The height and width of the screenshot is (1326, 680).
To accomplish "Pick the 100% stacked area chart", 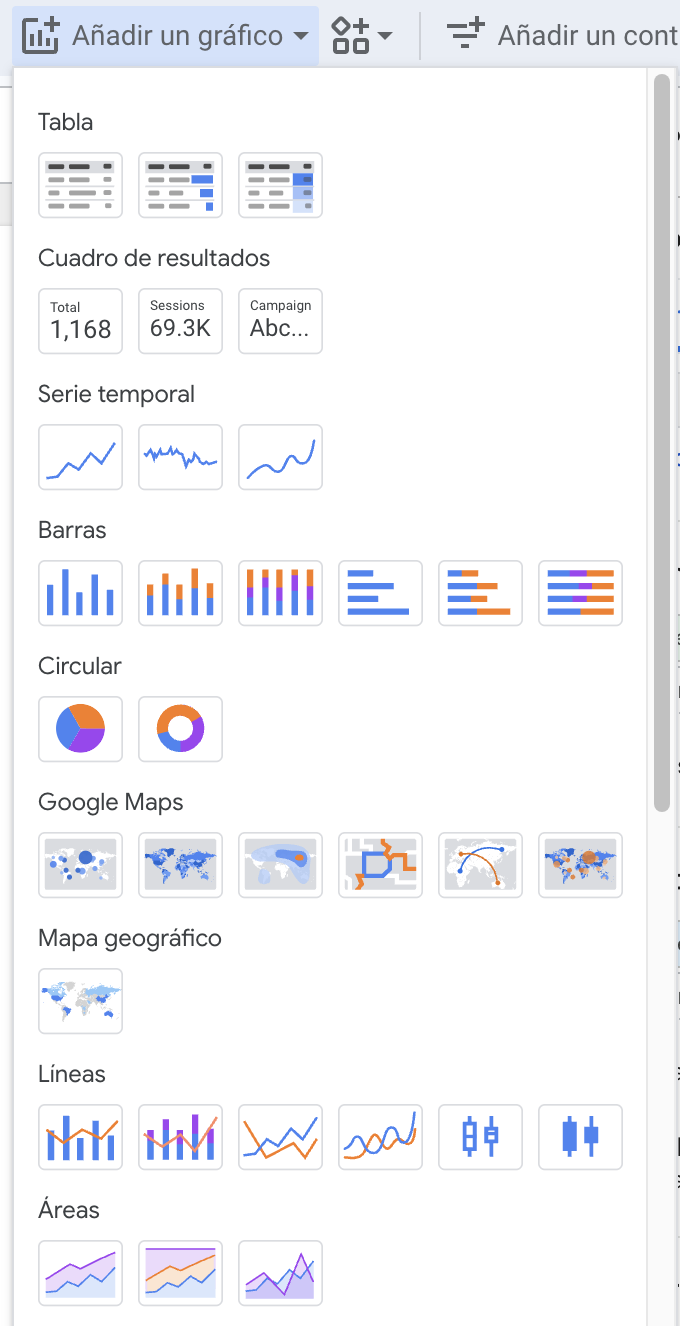I will pos(180,1273).
